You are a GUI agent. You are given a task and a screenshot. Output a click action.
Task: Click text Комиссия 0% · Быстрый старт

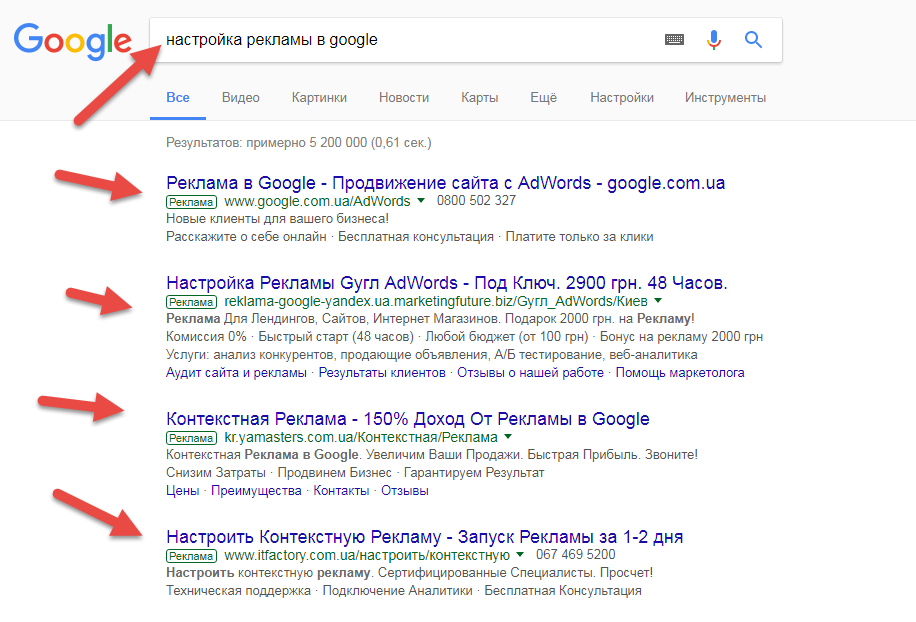click(x=290, y=337)
